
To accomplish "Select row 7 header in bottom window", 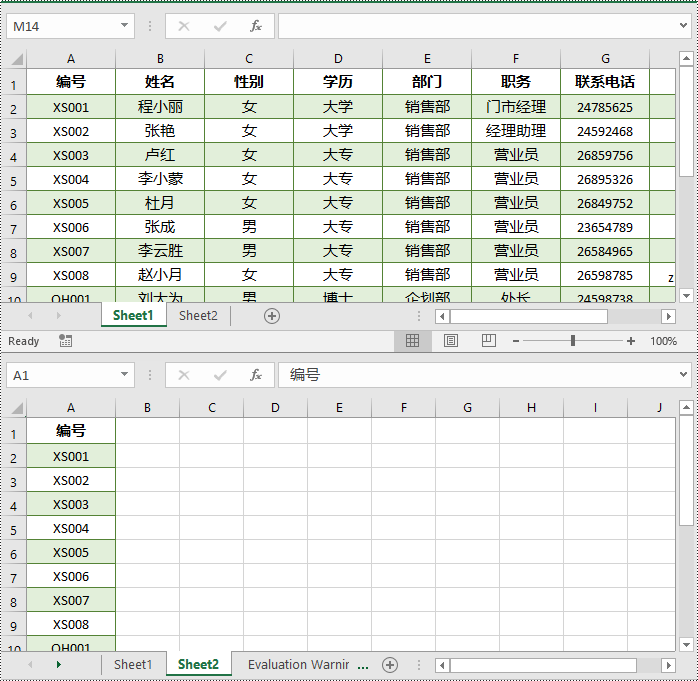I will [x=13, y=578].
